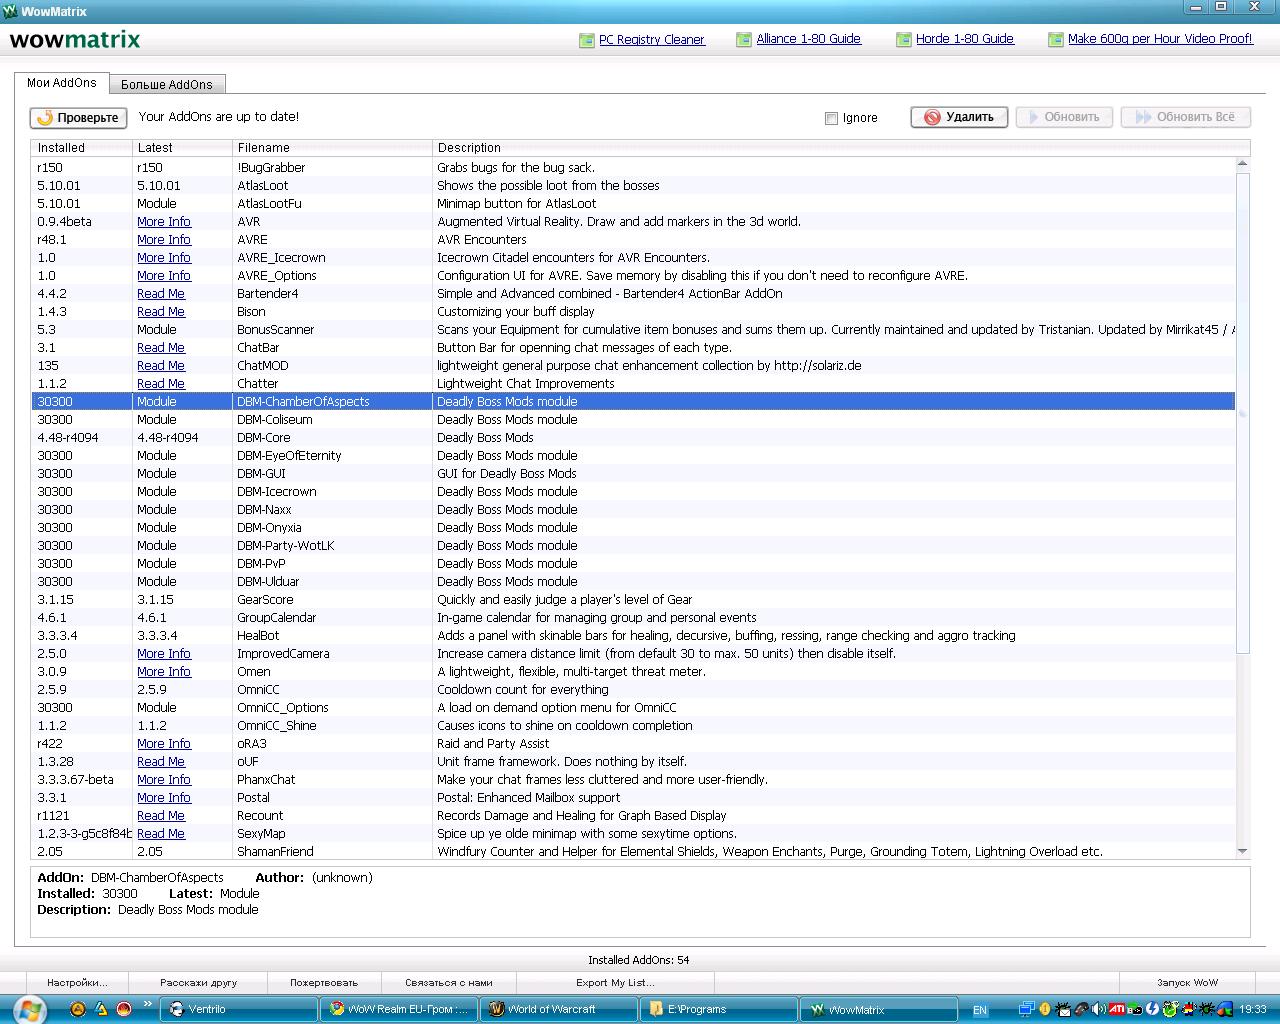Expand the quick launch overflow chevron
This screenshot has height=1024, width=1280.
(x=148, y=1004)
